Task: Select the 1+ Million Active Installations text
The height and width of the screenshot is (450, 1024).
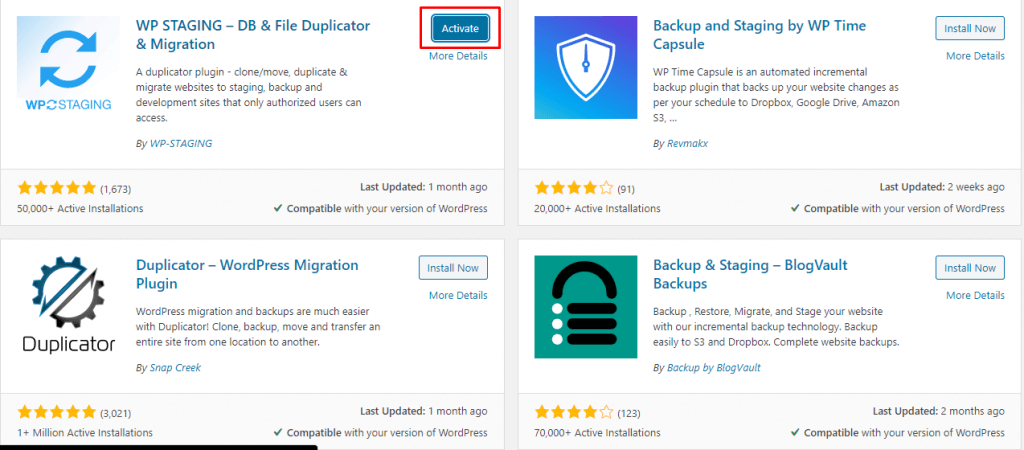Action: 85,433
